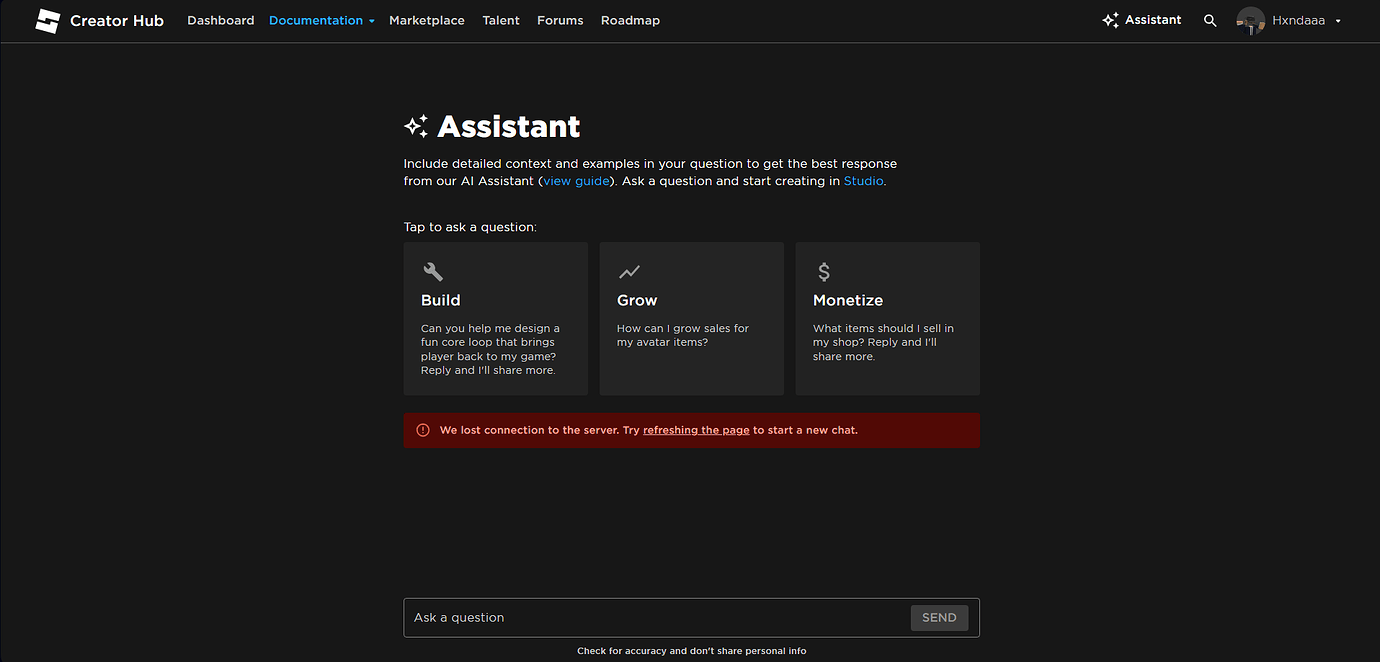Screen dimensions: 1380x662
Task: Click the Assistant sparkle icon in navigation
Action: (x=1108, y=19)
